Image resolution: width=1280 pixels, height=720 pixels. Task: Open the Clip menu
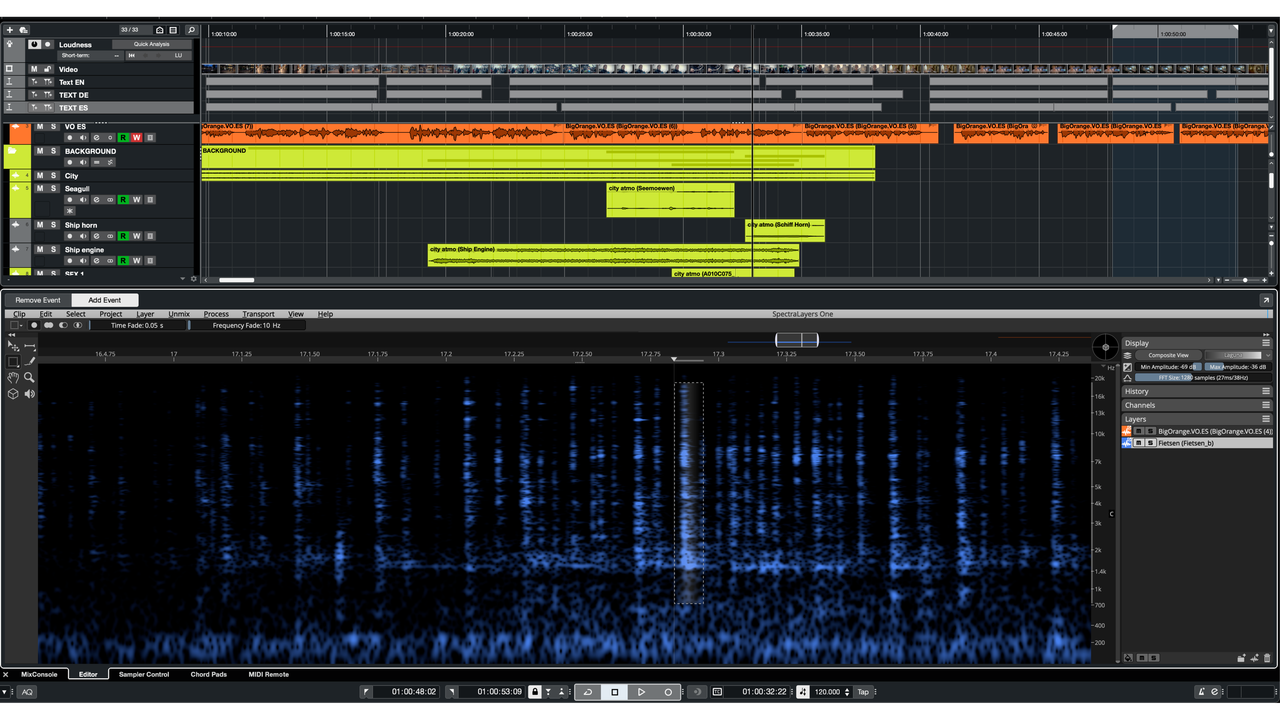tap(19, 314)
